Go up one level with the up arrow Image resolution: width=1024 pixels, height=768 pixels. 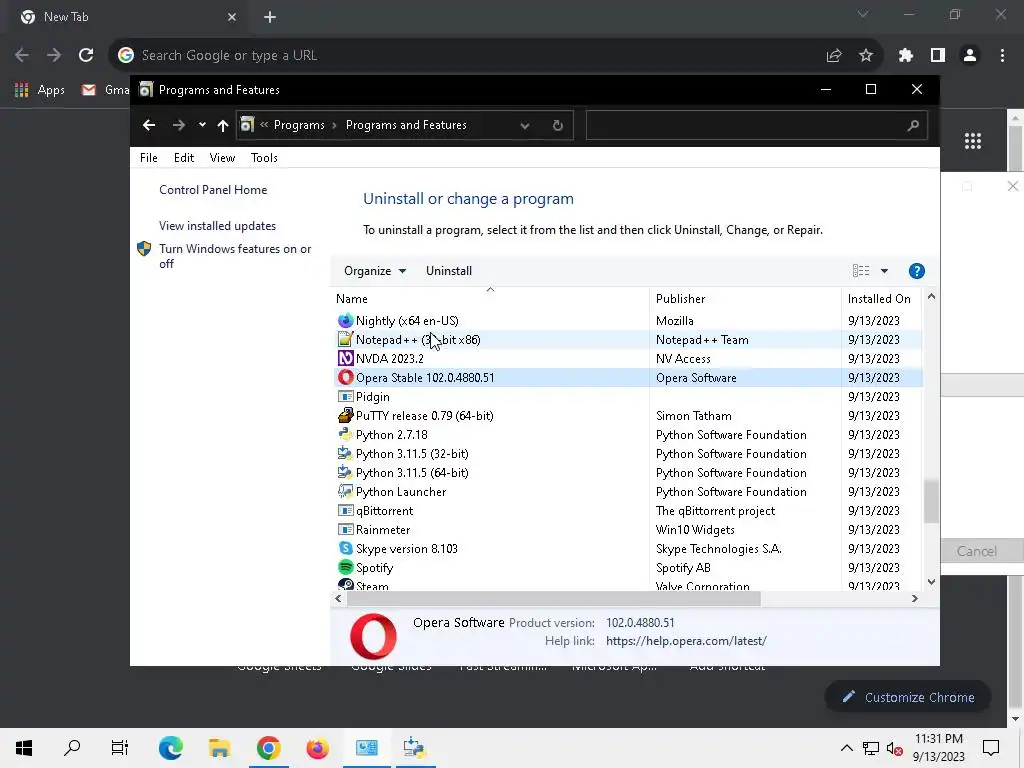click(223, 125)
